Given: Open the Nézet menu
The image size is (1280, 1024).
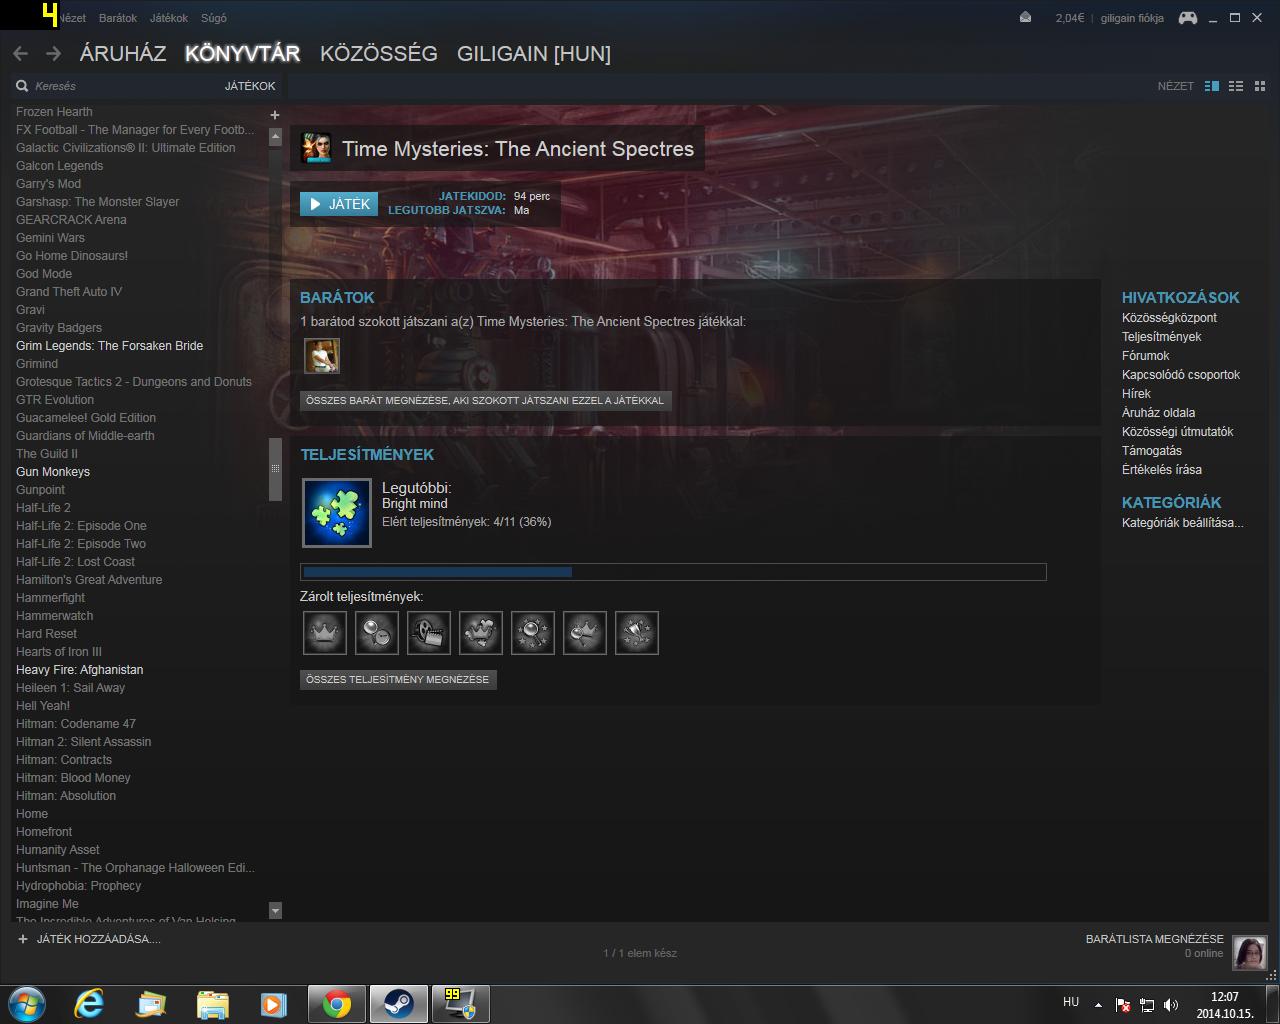Looking at the screenshot, I should pyautogui.click(x=72, y=18).
